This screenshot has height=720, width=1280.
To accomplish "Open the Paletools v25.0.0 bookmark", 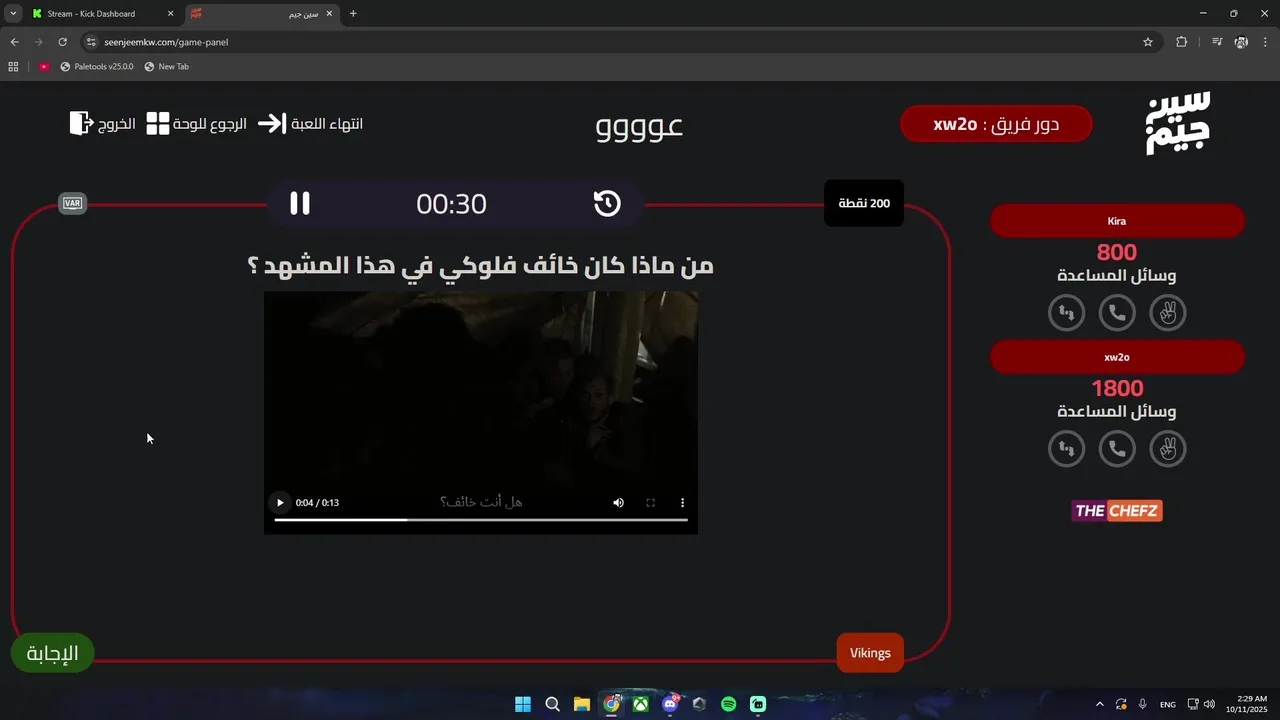I will pyautogui.click(x=97, y=66).
